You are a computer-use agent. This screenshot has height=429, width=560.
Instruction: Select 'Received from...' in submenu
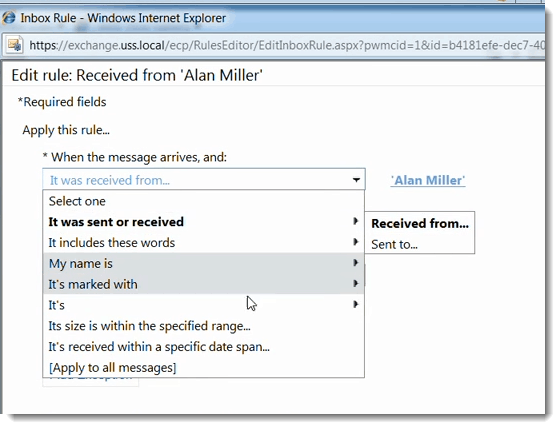[x=420, y=223]
